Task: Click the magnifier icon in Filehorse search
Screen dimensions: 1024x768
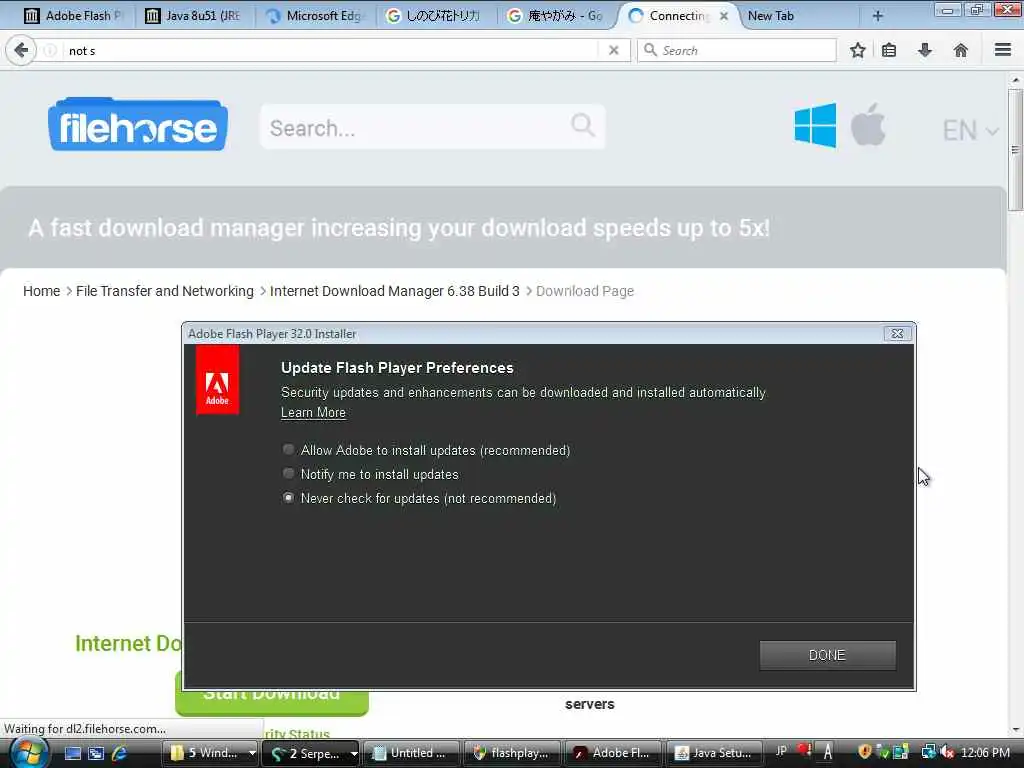Action: pos(583,124)
